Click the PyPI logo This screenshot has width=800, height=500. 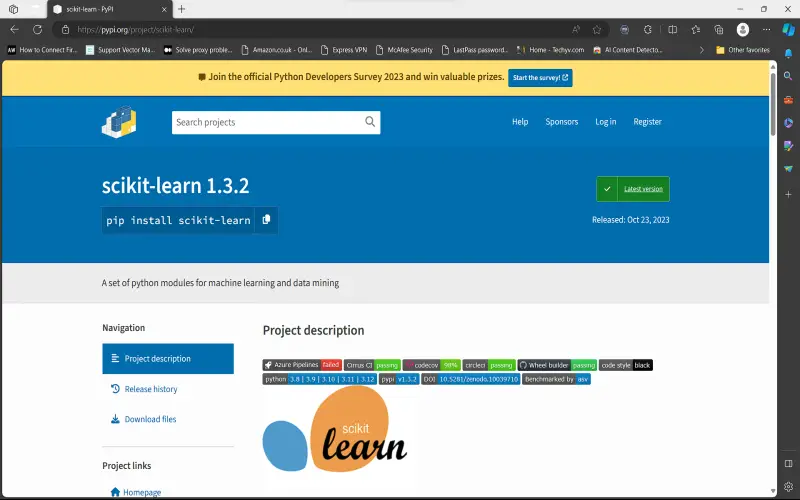pyautogui.click(x=119, y=122)
